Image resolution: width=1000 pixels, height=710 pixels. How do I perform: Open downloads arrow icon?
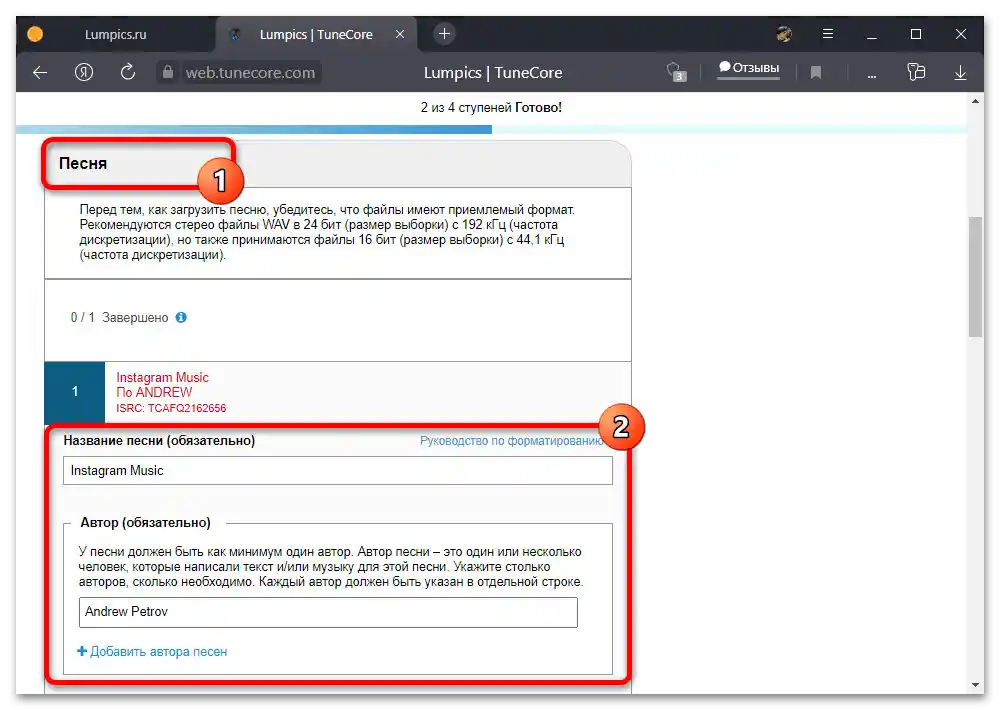(960, 73)
